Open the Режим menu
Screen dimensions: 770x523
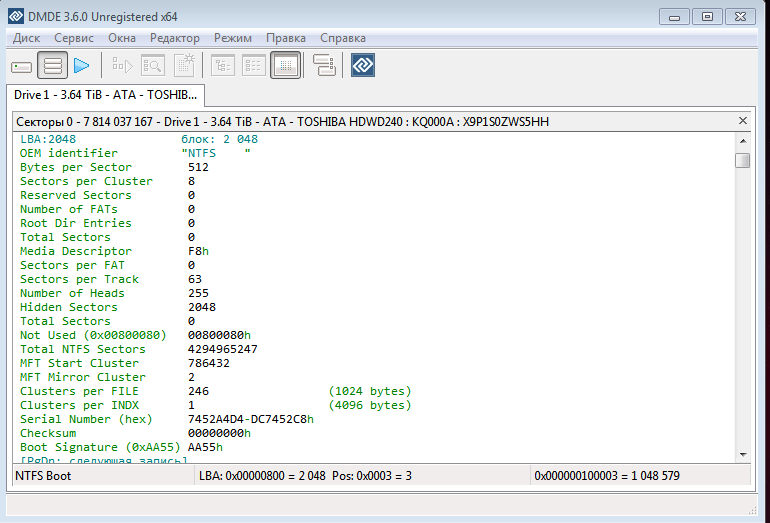coord(233,38)
